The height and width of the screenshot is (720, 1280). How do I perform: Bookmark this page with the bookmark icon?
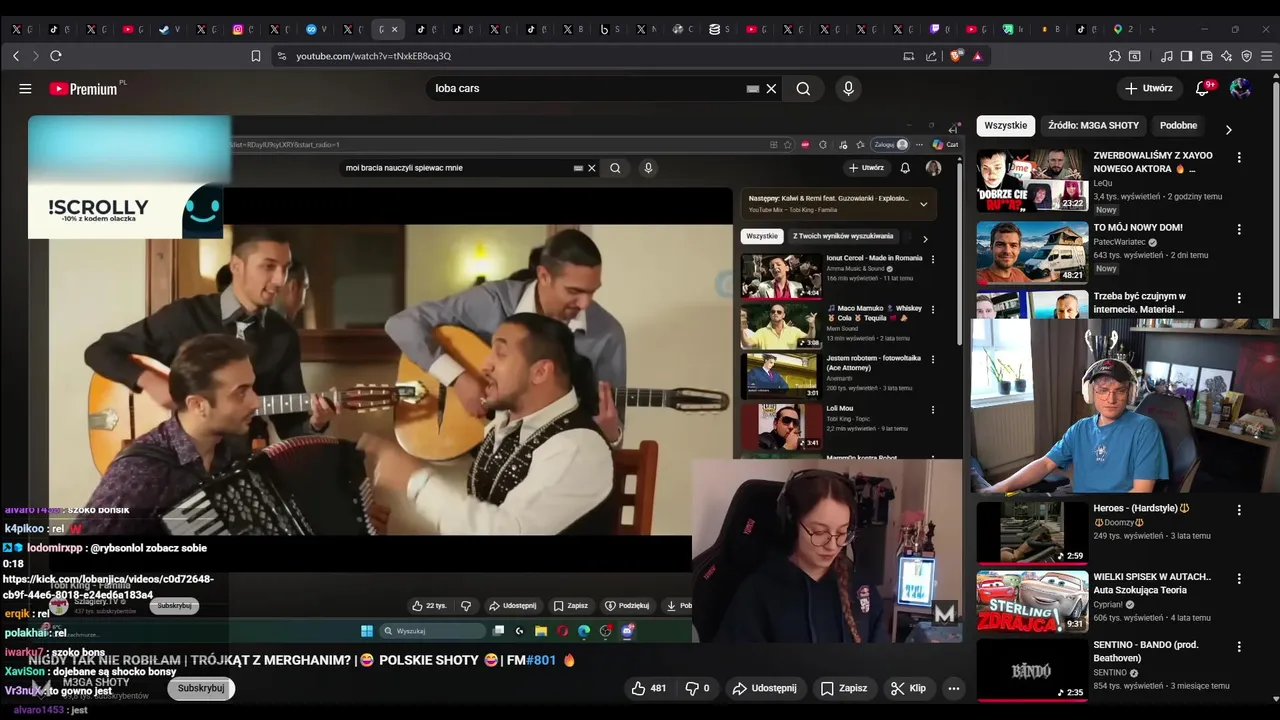tap(256, 56)
